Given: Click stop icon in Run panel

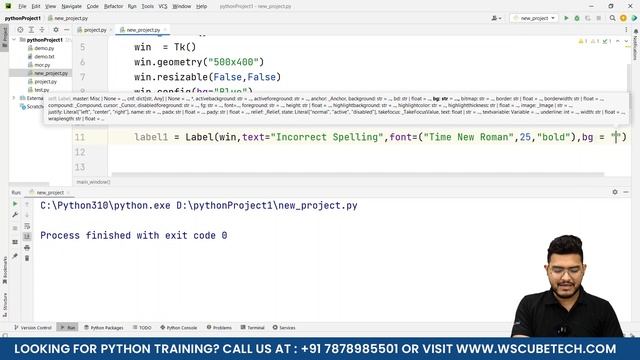Looking at the screenshot, I should click(15, 228).
